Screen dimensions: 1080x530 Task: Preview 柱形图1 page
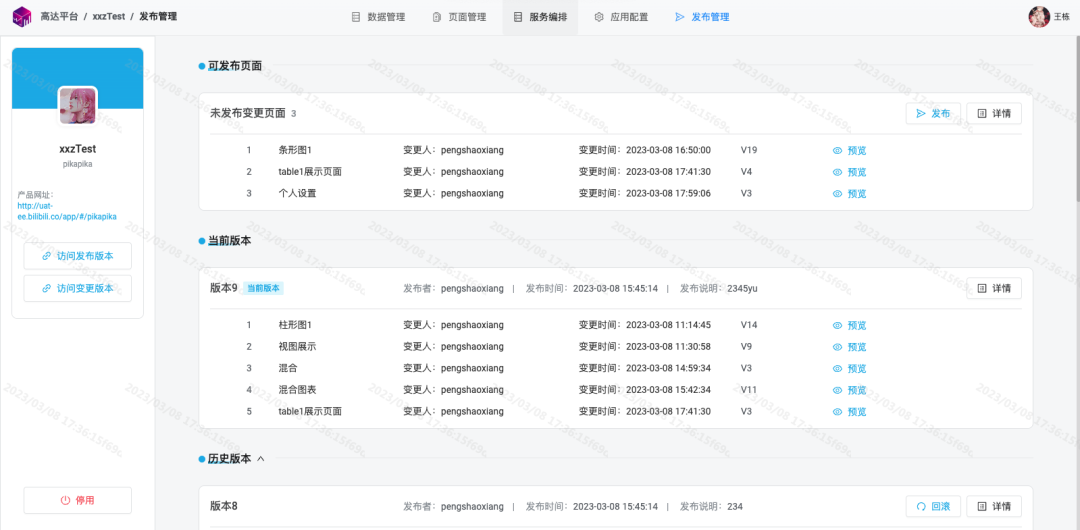click(849, 325)
